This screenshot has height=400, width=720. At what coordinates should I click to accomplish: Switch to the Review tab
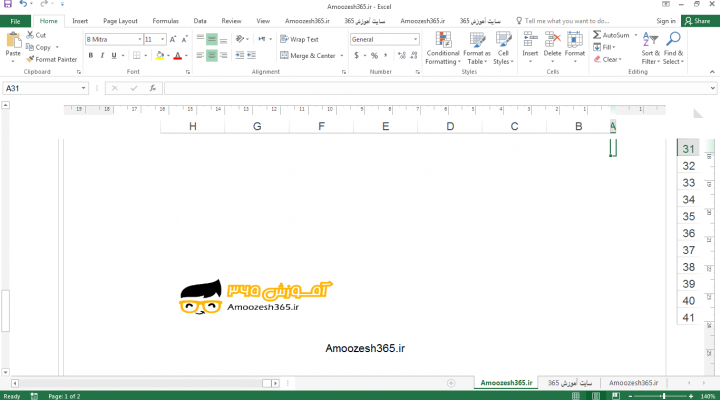click(231, 21)
